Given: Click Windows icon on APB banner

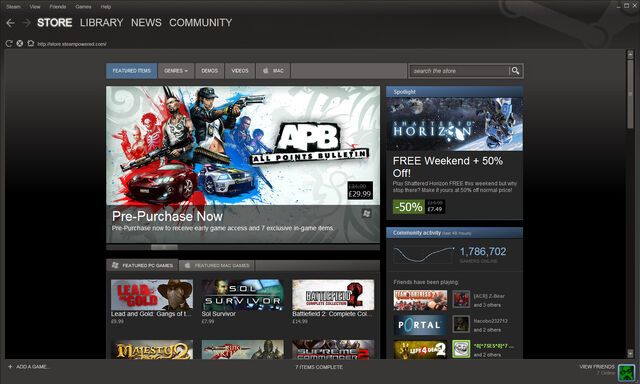Looking at the screenshot, I should pyautogui.click(x=367, y=213).
